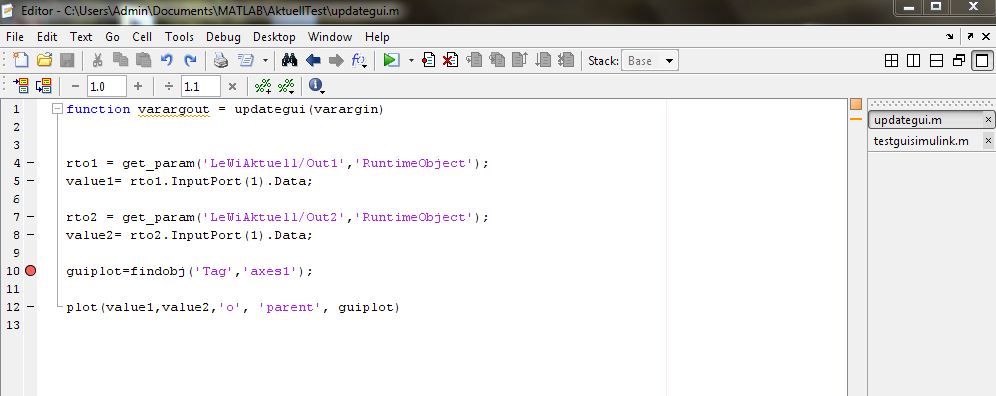Screen dimensions: 996x396
Task: Open a file with the folder icon
Action: (44, 60)
